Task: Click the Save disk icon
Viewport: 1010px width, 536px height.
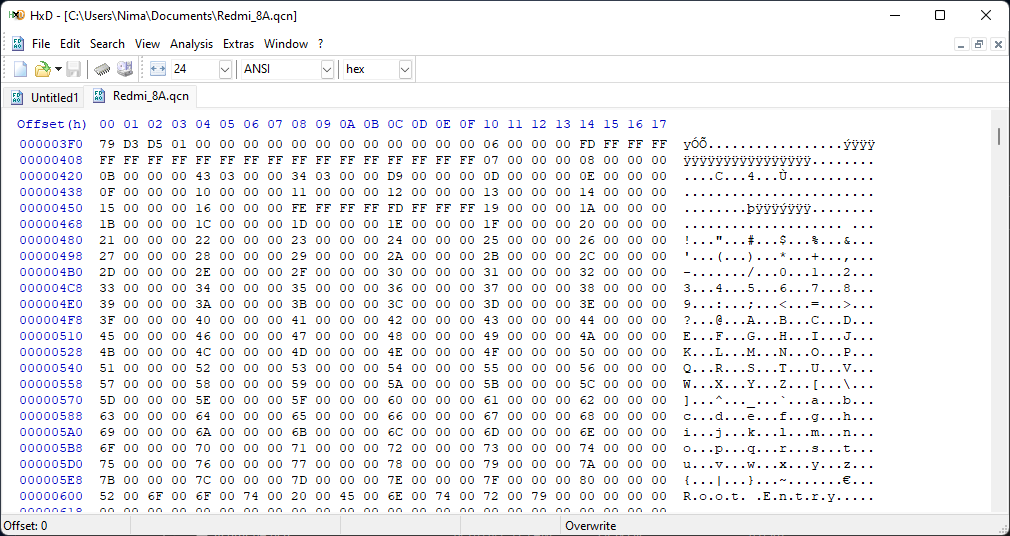Action: [x=73, y=69]
